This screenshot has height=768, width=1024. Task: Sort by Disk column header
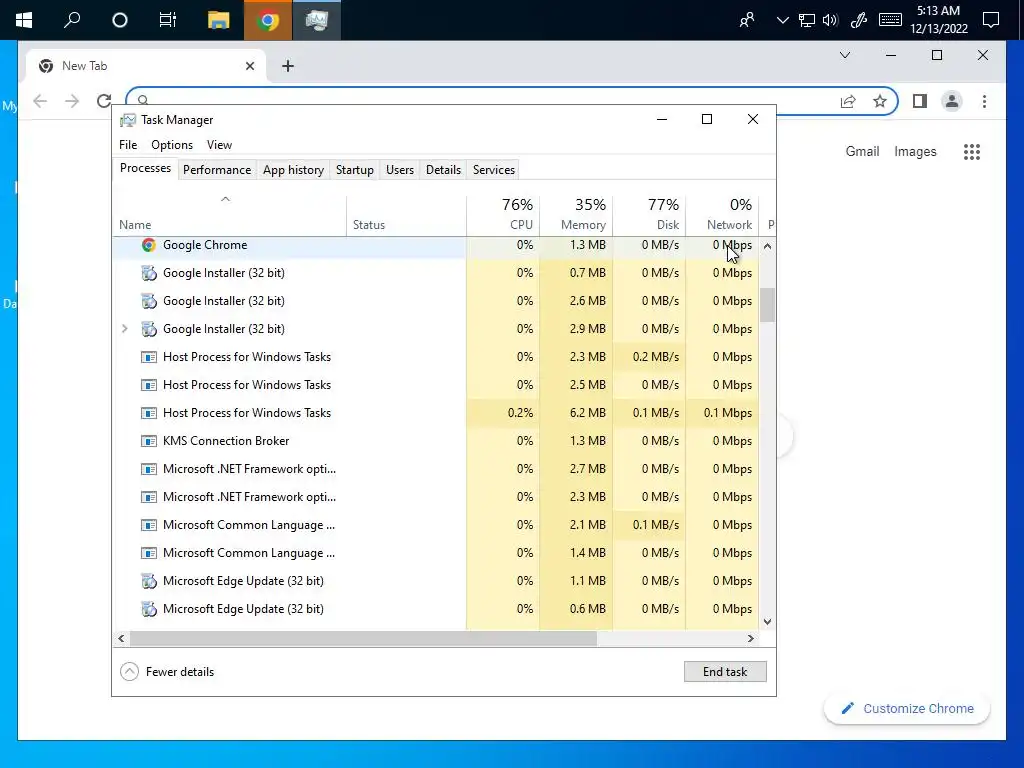click(x=649, y=216)
